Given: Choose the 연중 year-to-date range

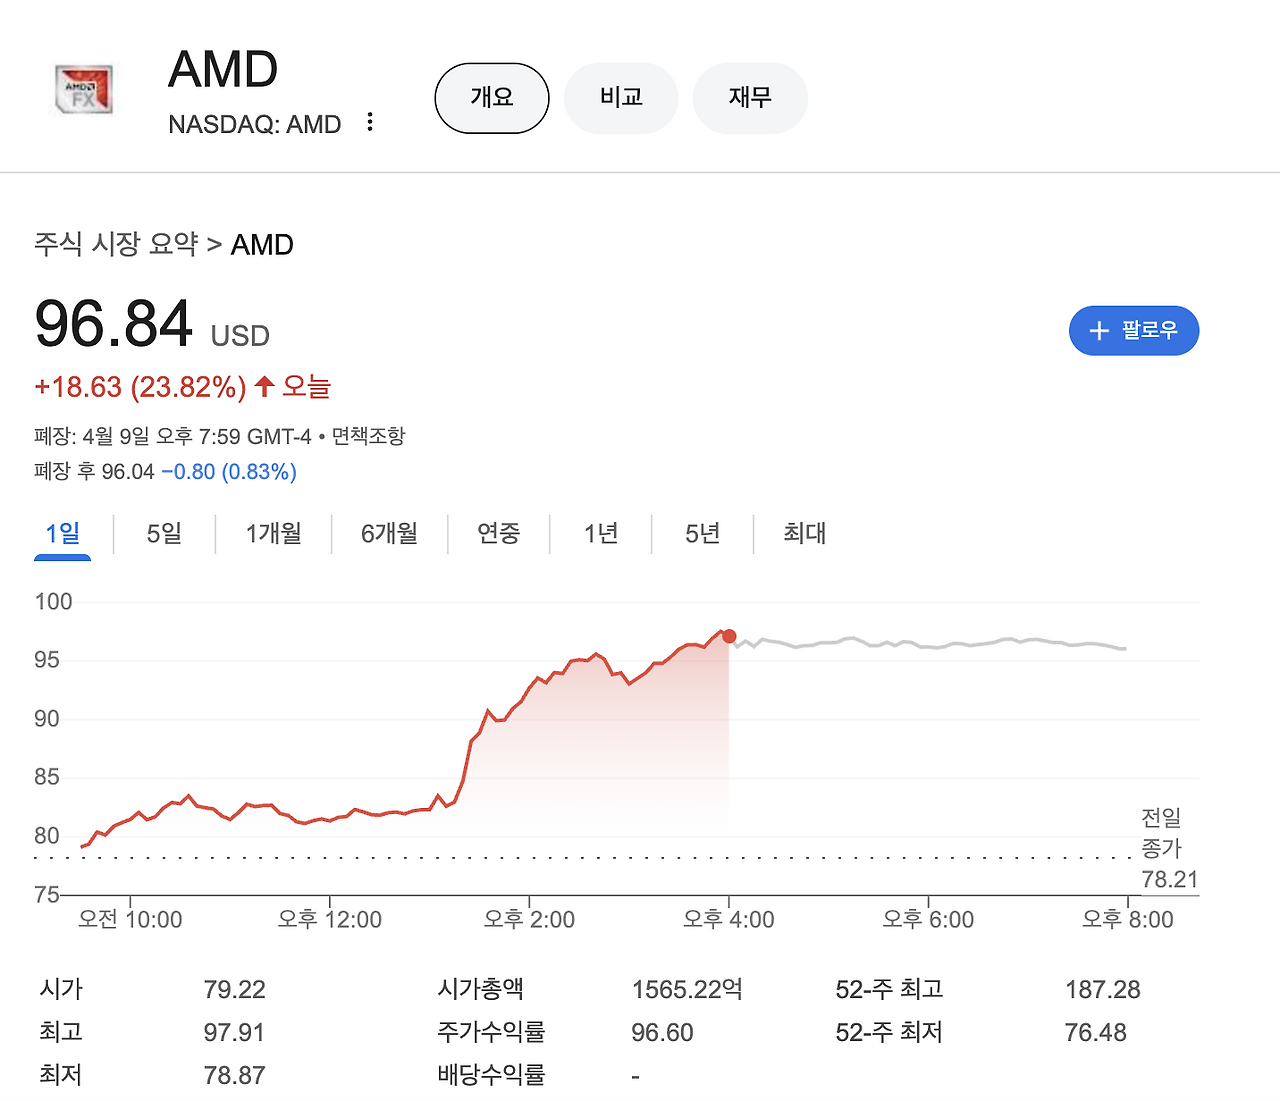Looking at the screenshot, I should (499, 534).
